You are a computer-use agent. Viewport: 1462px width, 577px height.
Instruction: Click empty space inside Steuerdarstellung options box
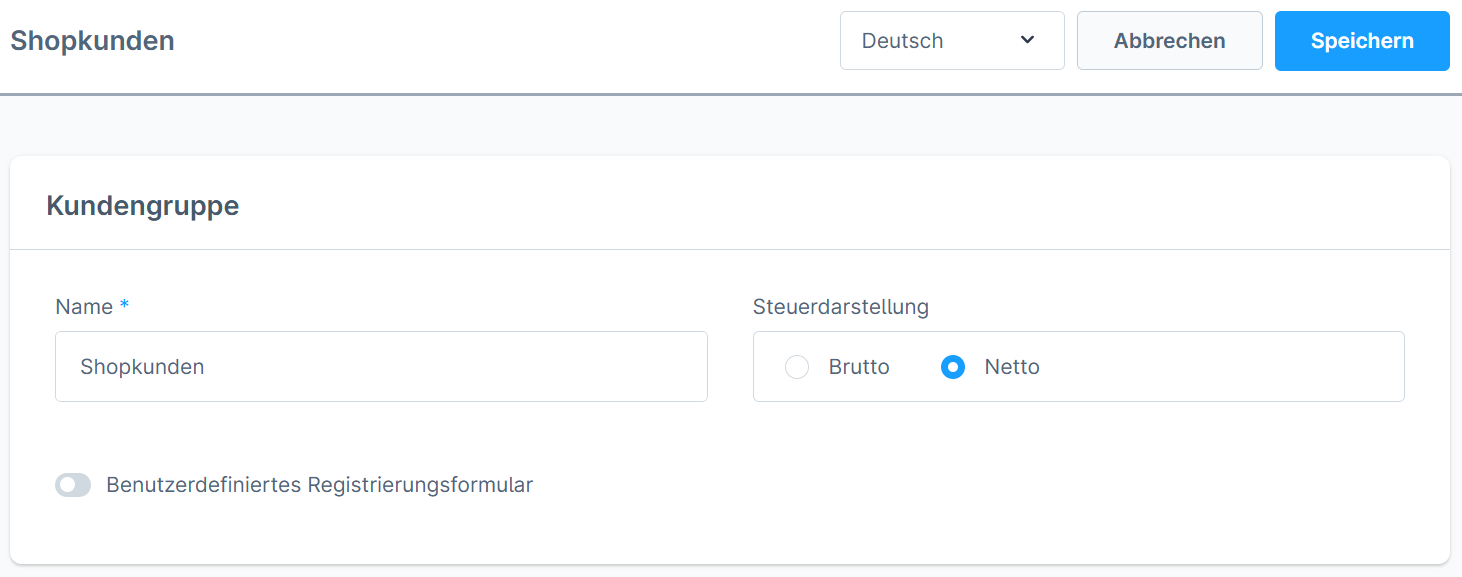[x=1220, y=367]
